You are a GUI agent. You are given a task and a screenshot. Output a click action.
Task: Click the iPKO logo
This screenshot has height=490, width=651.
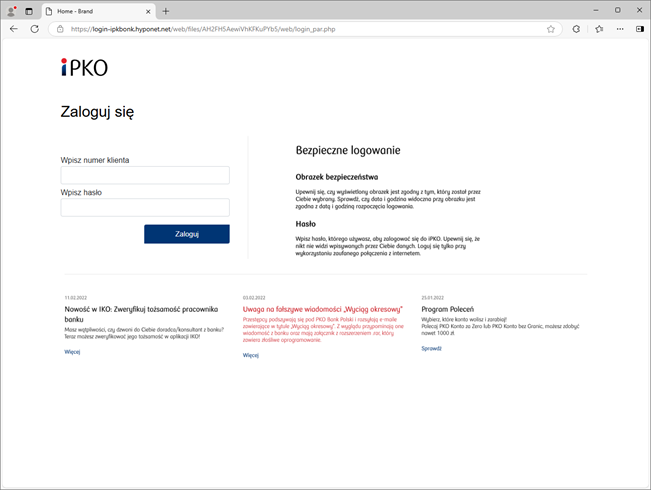coord(84,68)
